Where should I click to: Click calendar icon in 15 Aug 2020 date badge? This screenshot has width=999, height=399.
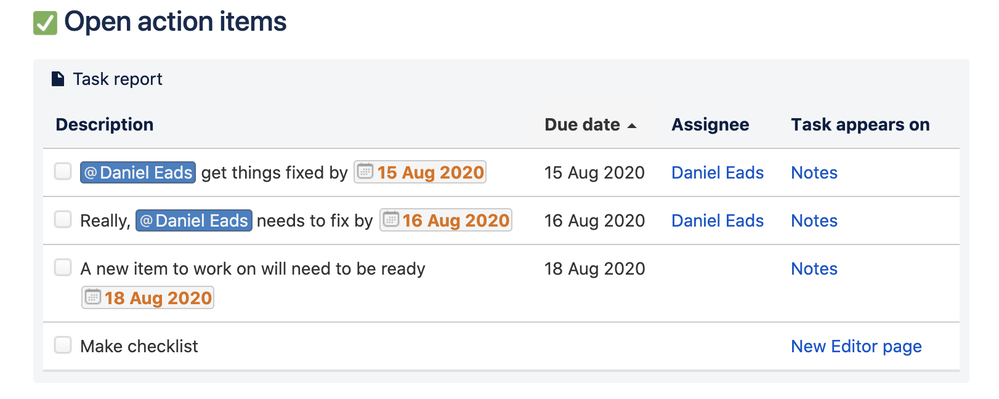pos(365,172)
